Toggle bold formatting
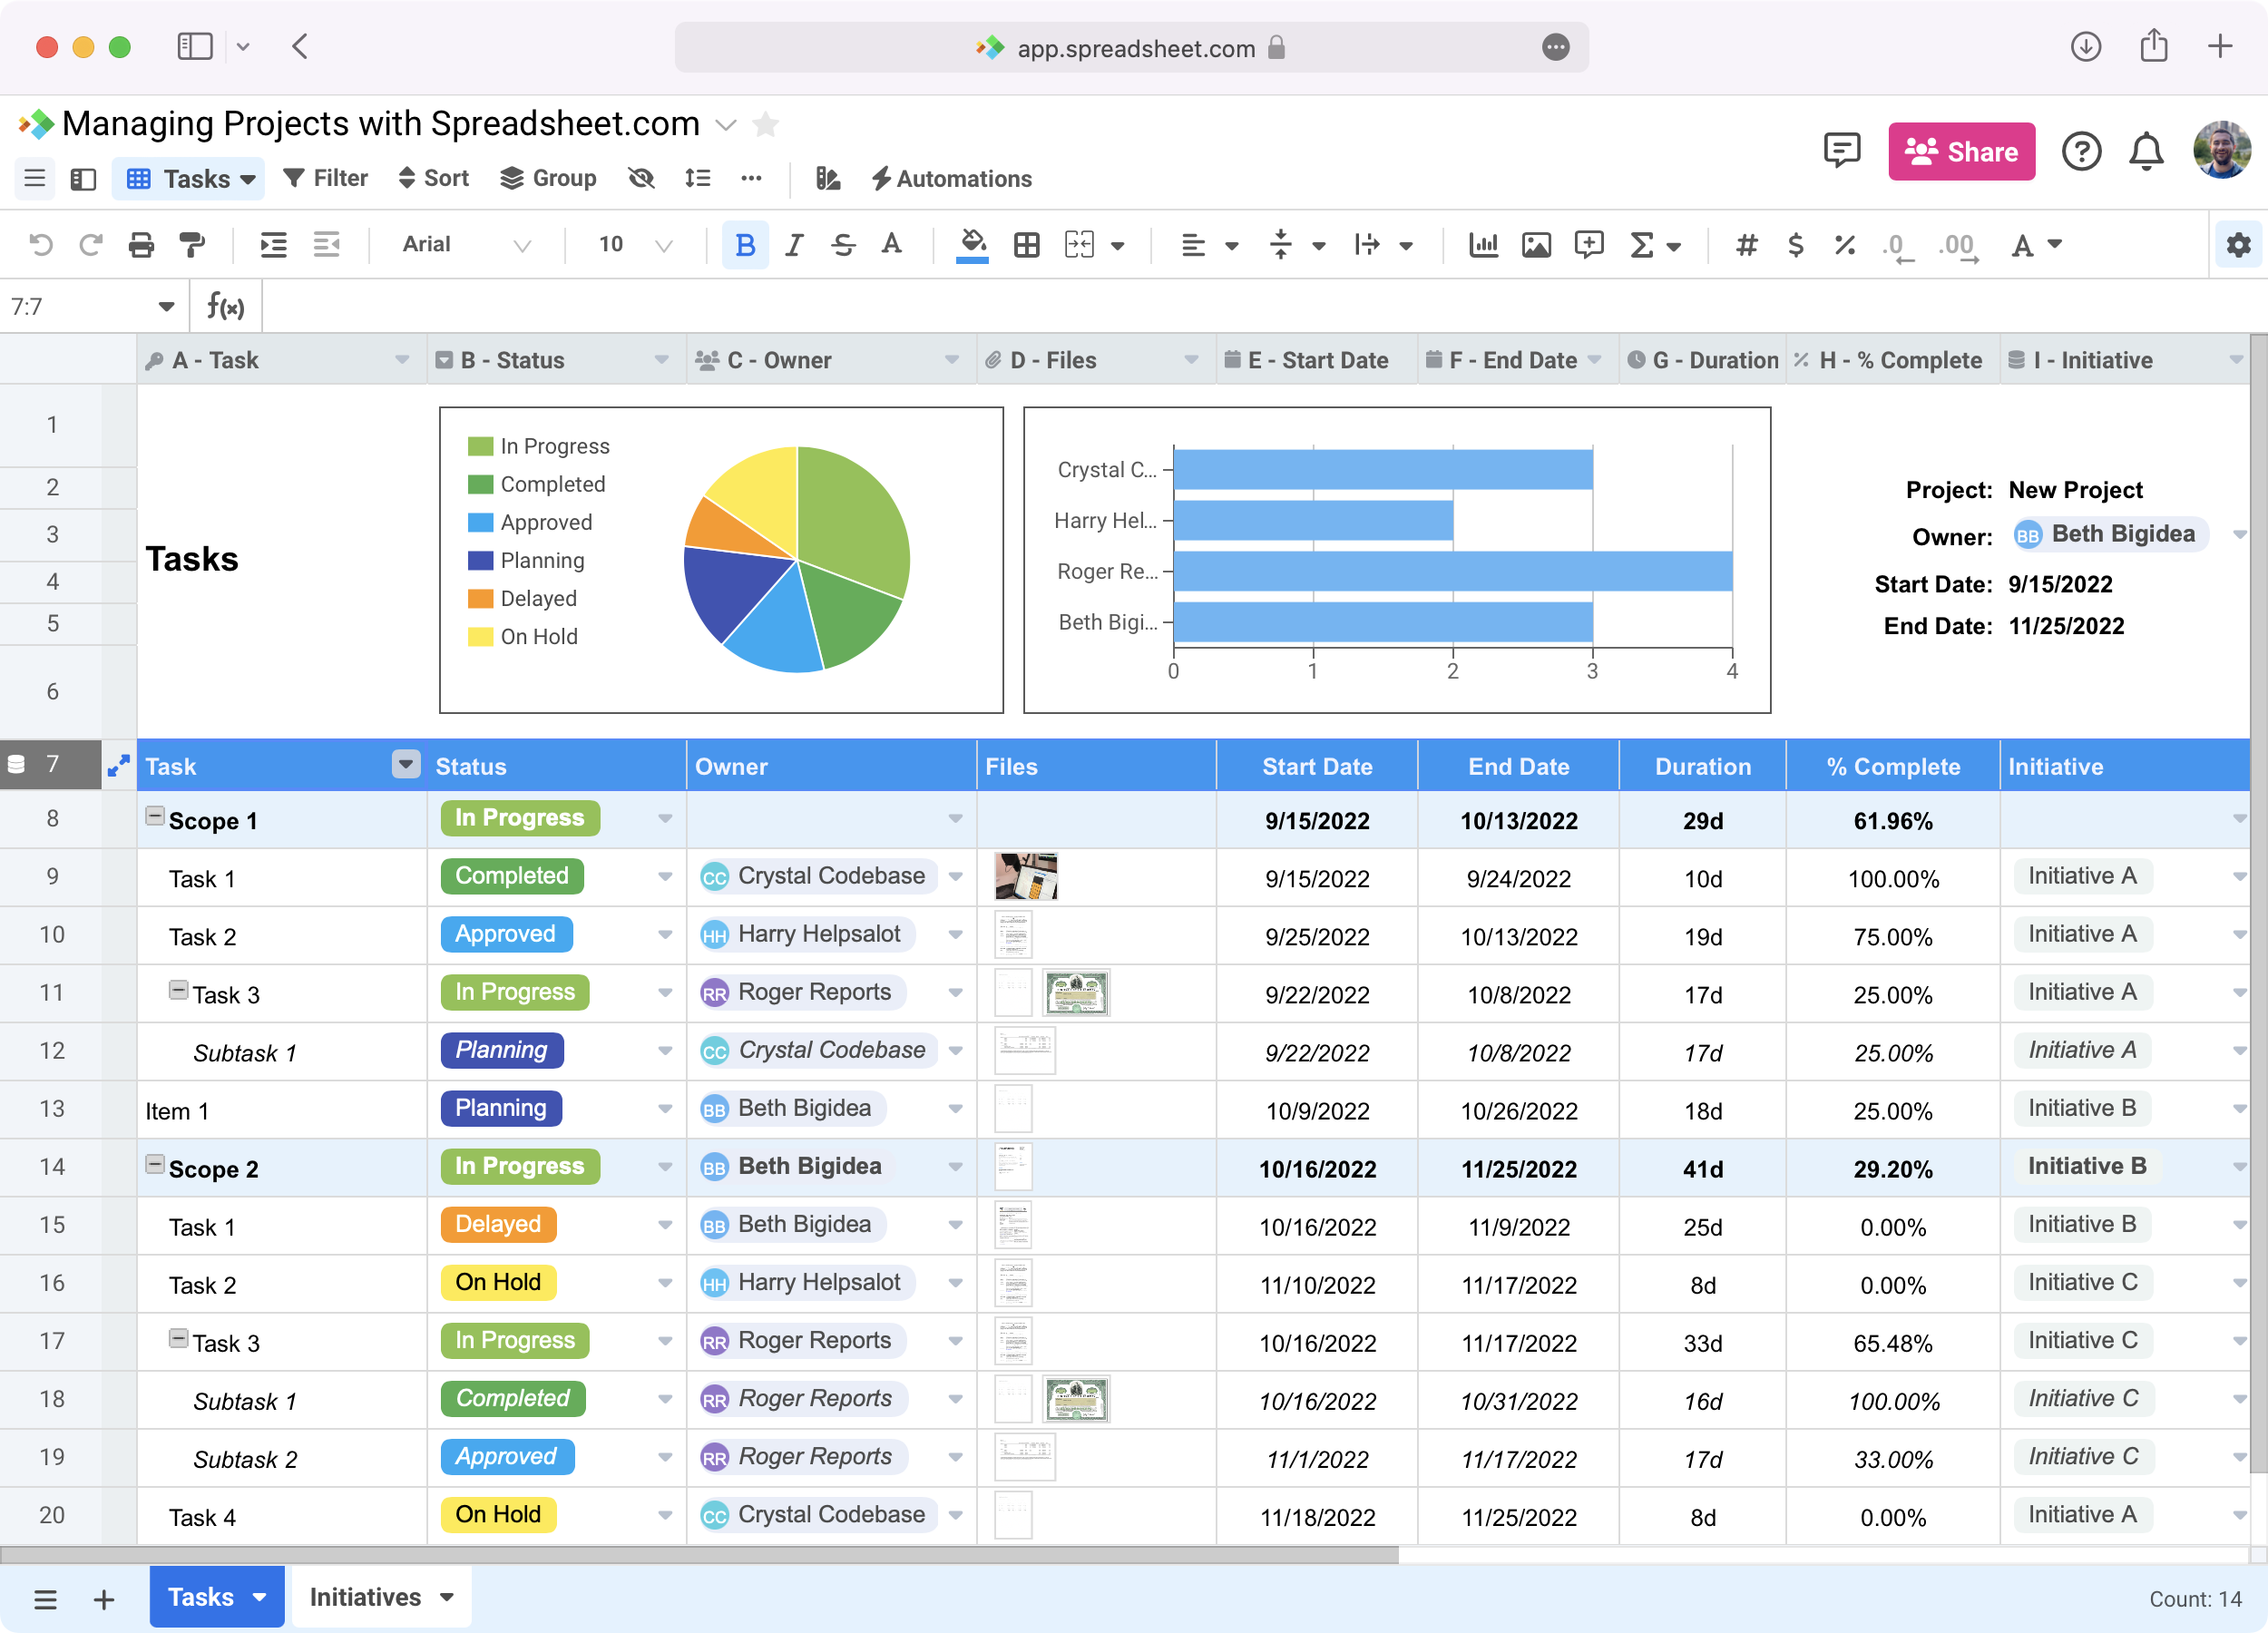Viewport: 2268px width, 1633px height. 744,245
